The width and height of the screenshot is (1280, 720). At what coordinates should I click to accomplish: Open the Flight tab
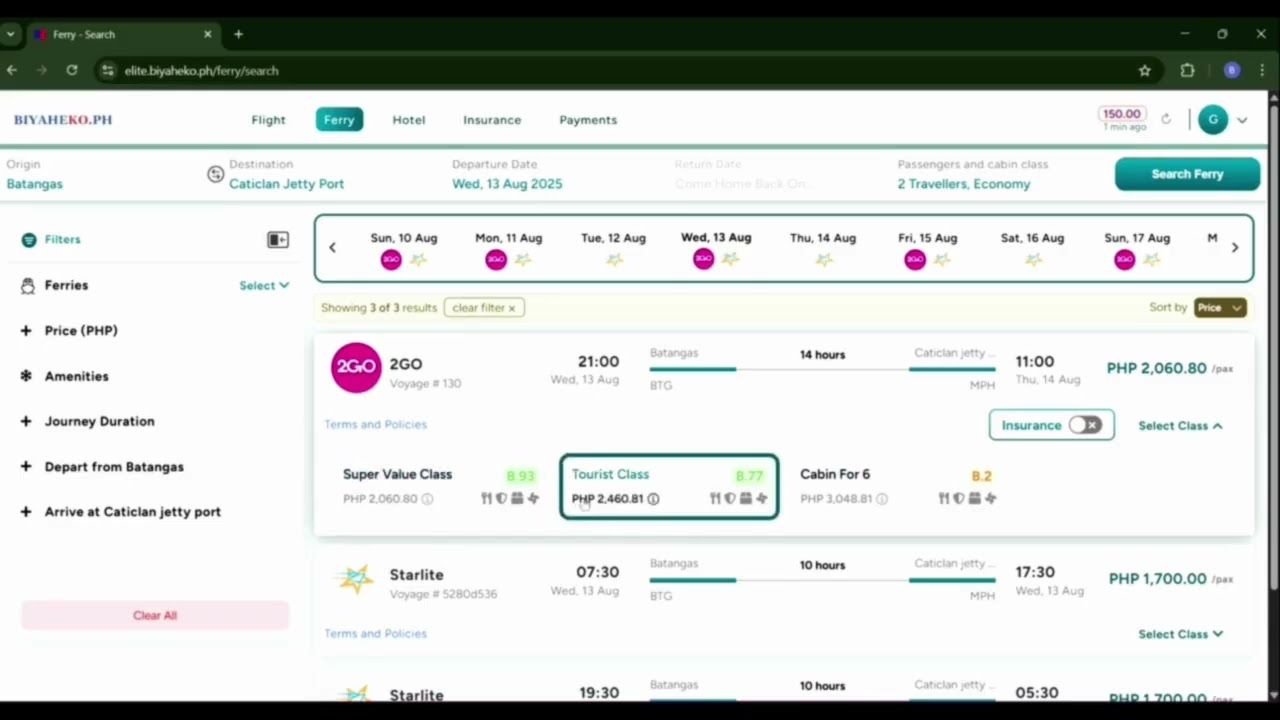tap(268, 120)
